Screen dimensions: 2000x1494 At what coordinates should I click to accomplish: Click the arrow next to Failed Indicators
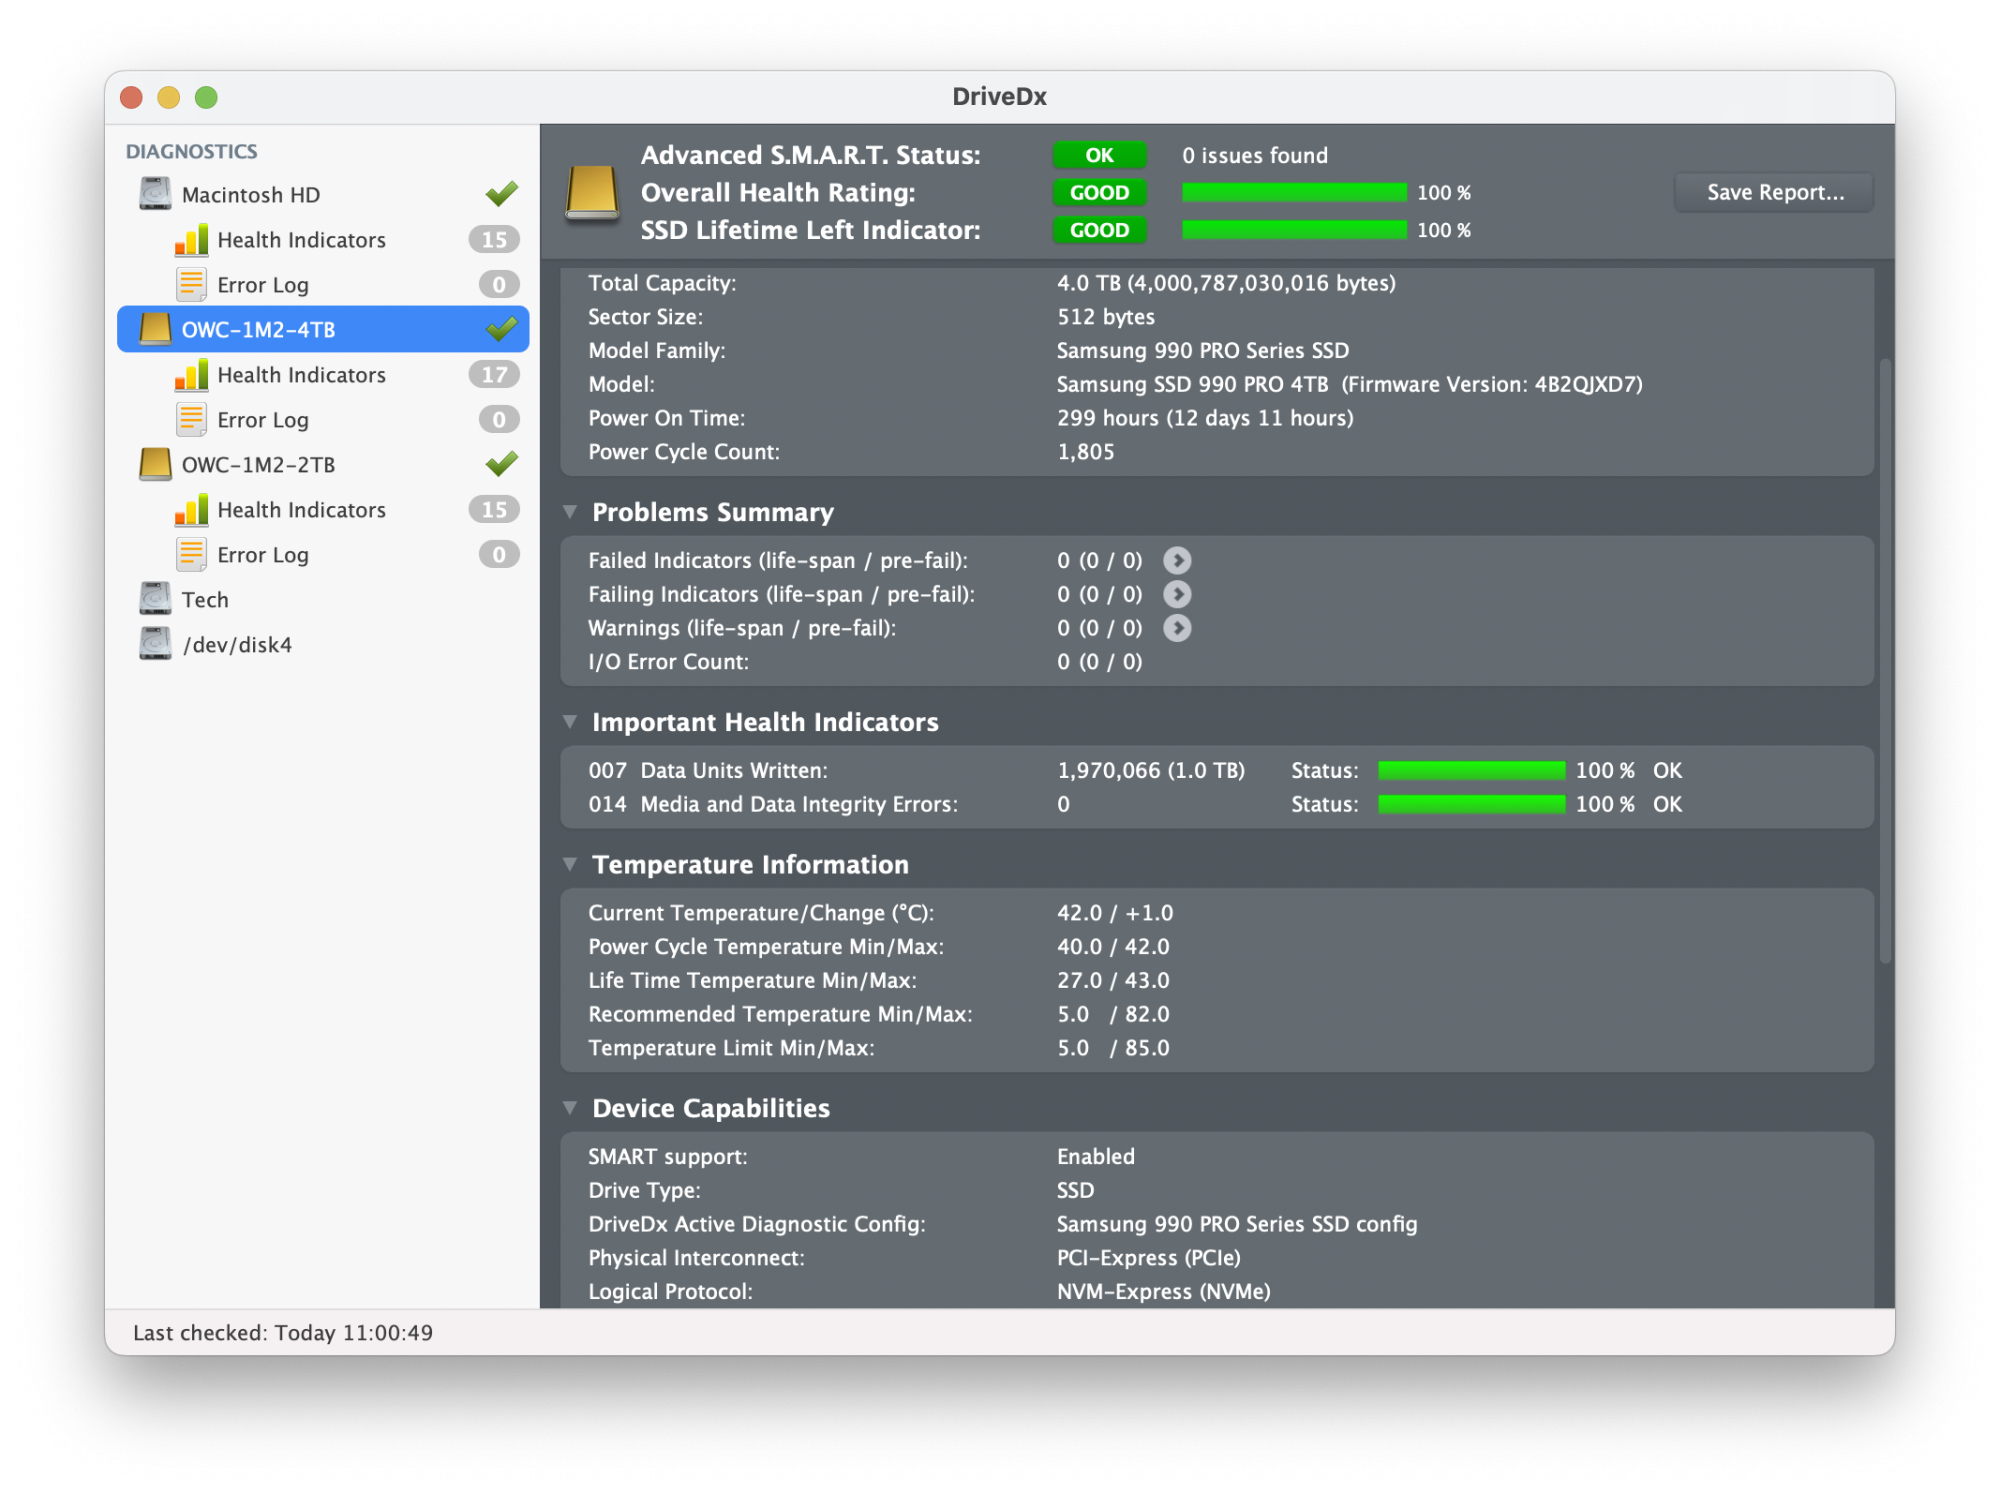pyautogui.click(x=1177, y=561)
